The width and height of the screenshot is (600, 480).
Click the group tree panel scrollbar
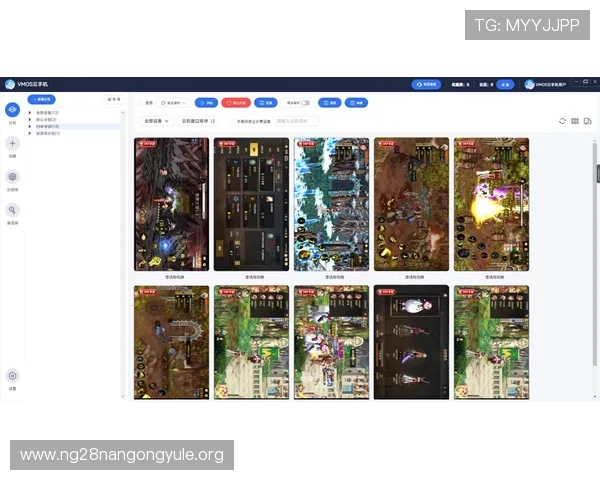[x=123, y=255]
